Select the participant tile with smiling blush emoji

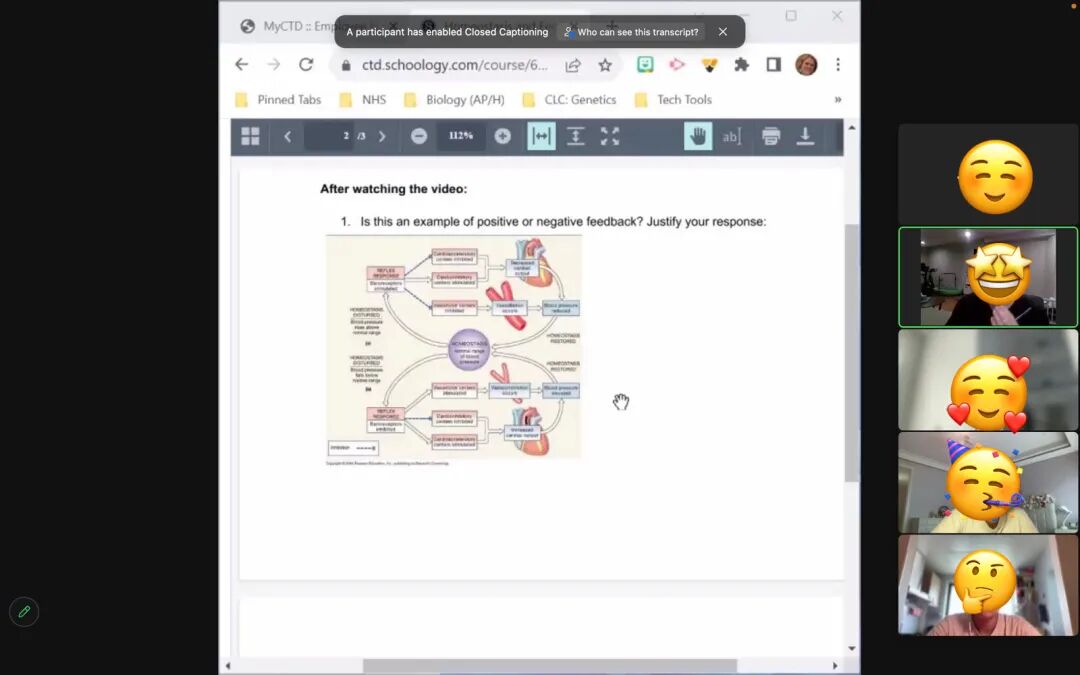[988, 174]
